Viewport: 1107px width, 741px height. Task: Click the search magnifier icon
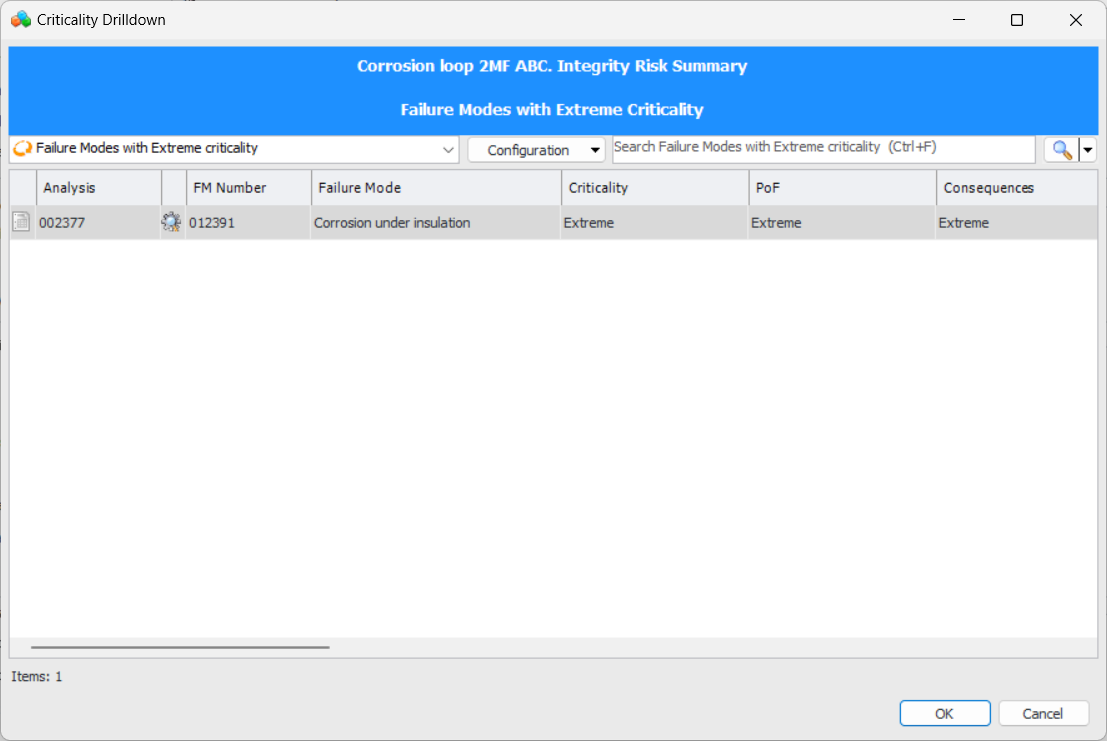click(1062, 150)
